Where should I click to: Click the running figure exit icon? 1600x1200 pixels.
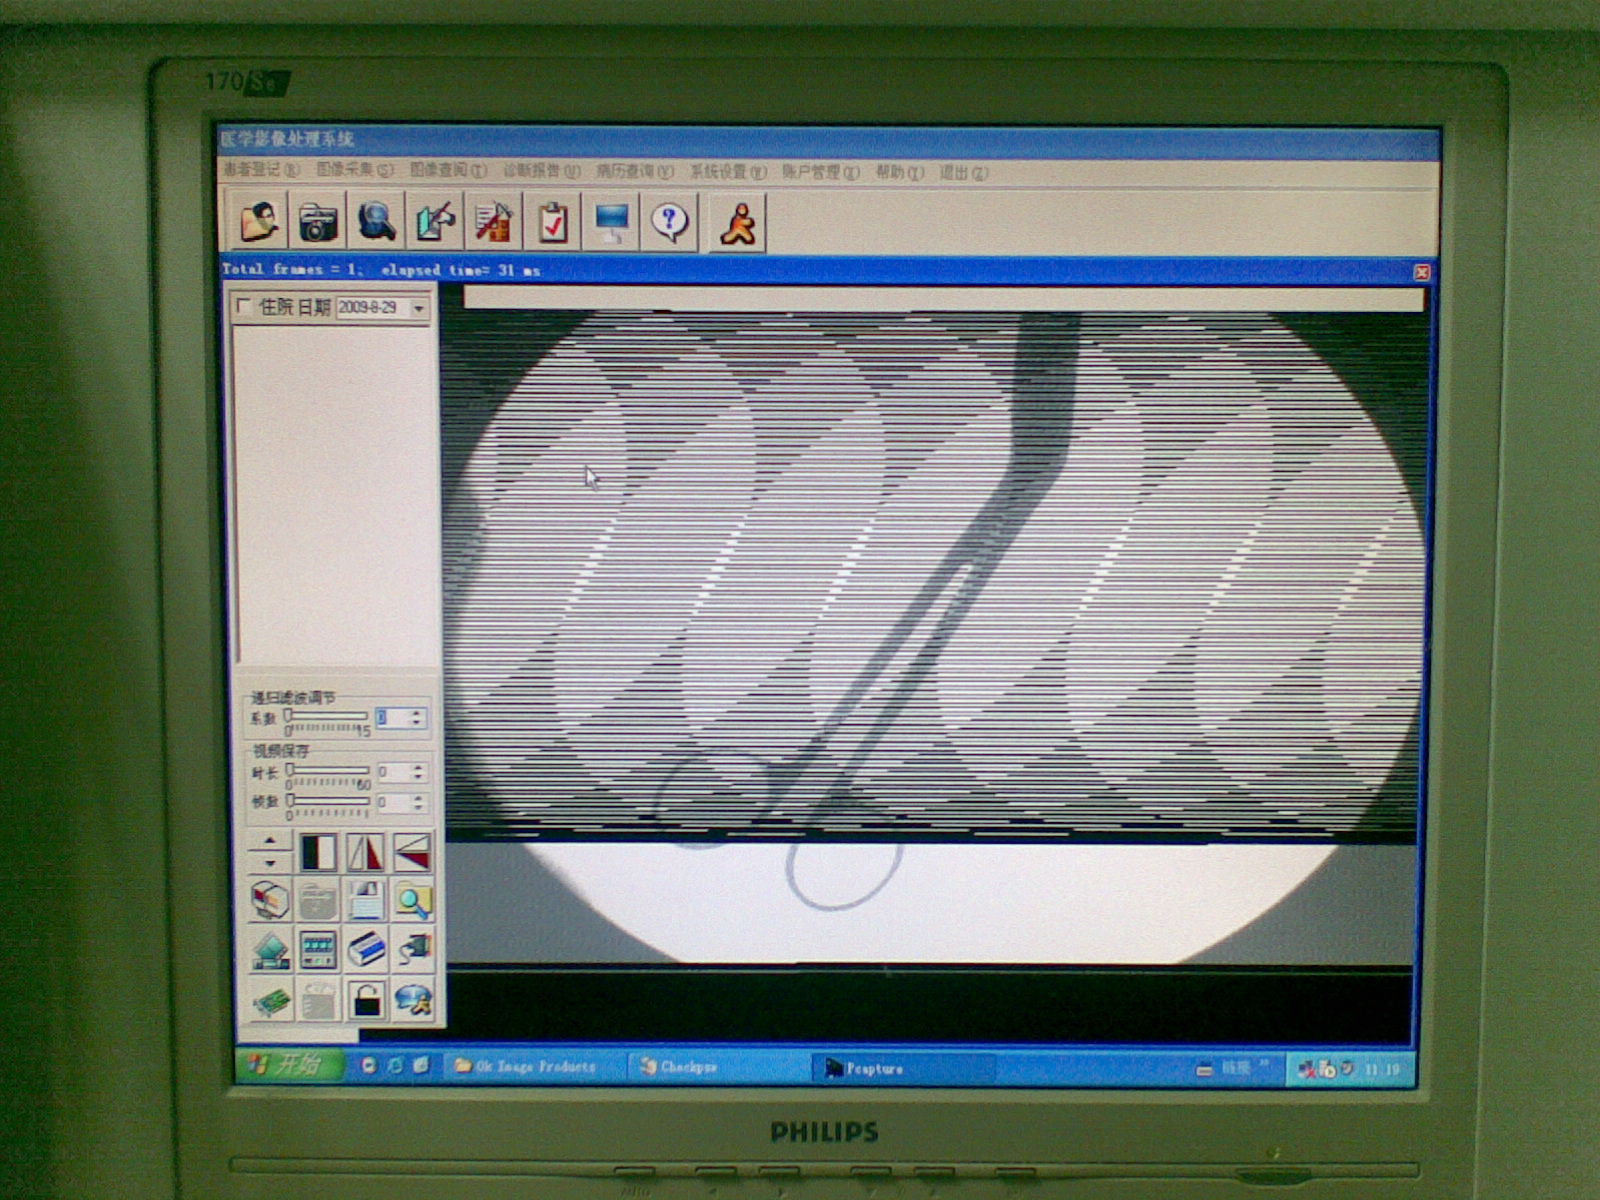[738, 222]
